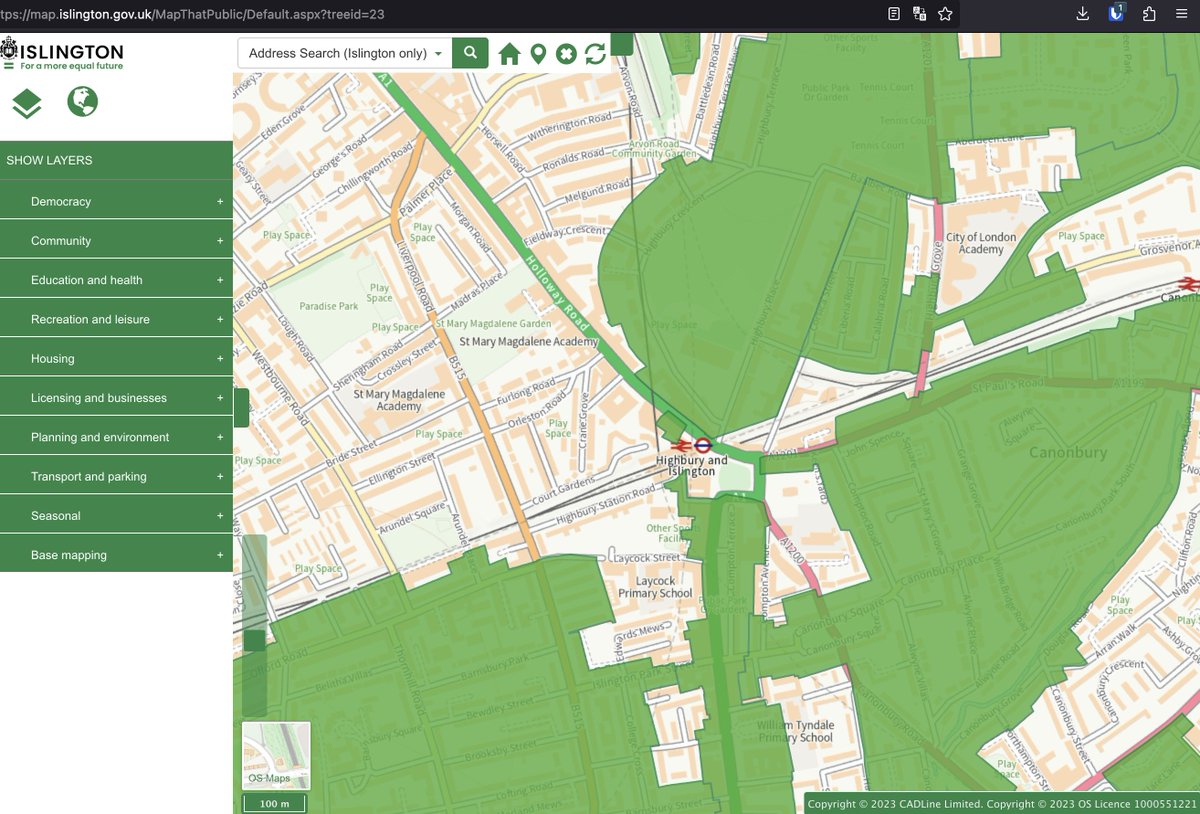
Task: Clear map with the X icon
Action: pyautogui.click(x=566, y=54)
